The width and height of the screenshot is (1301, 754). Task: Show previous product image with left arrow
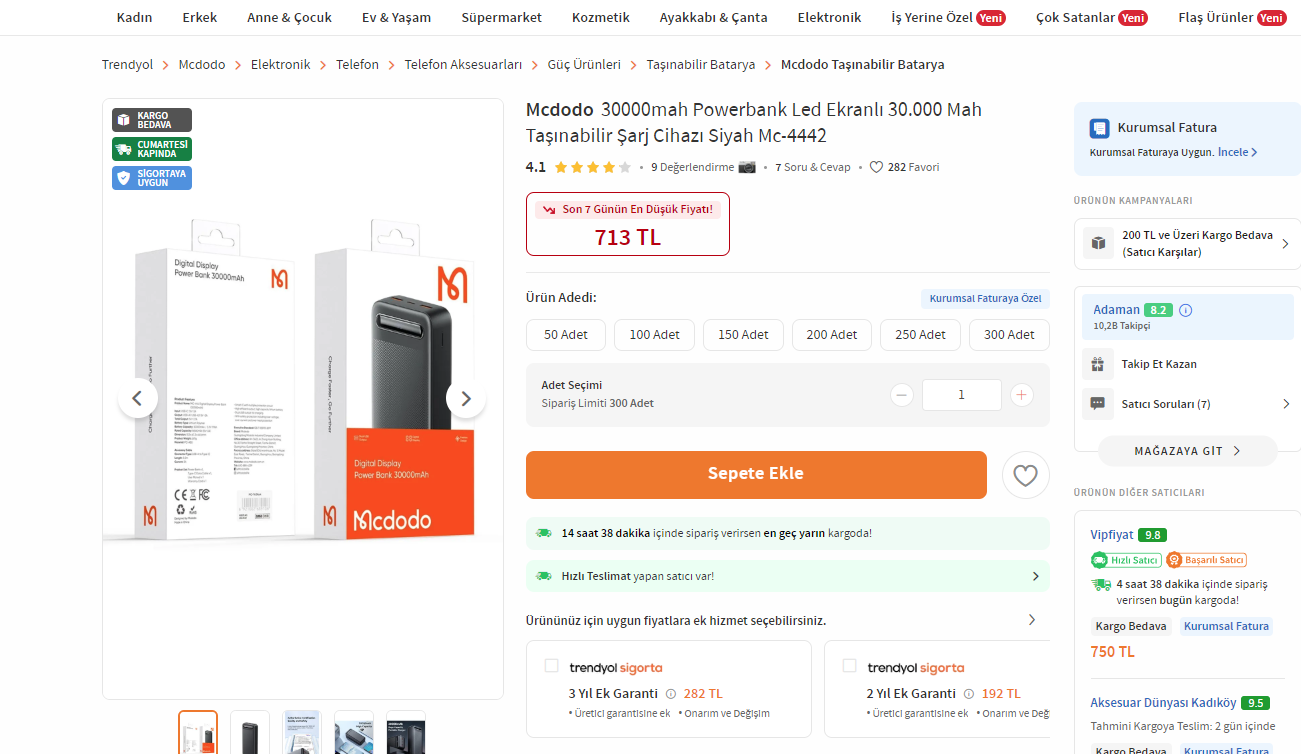[138, 399]
